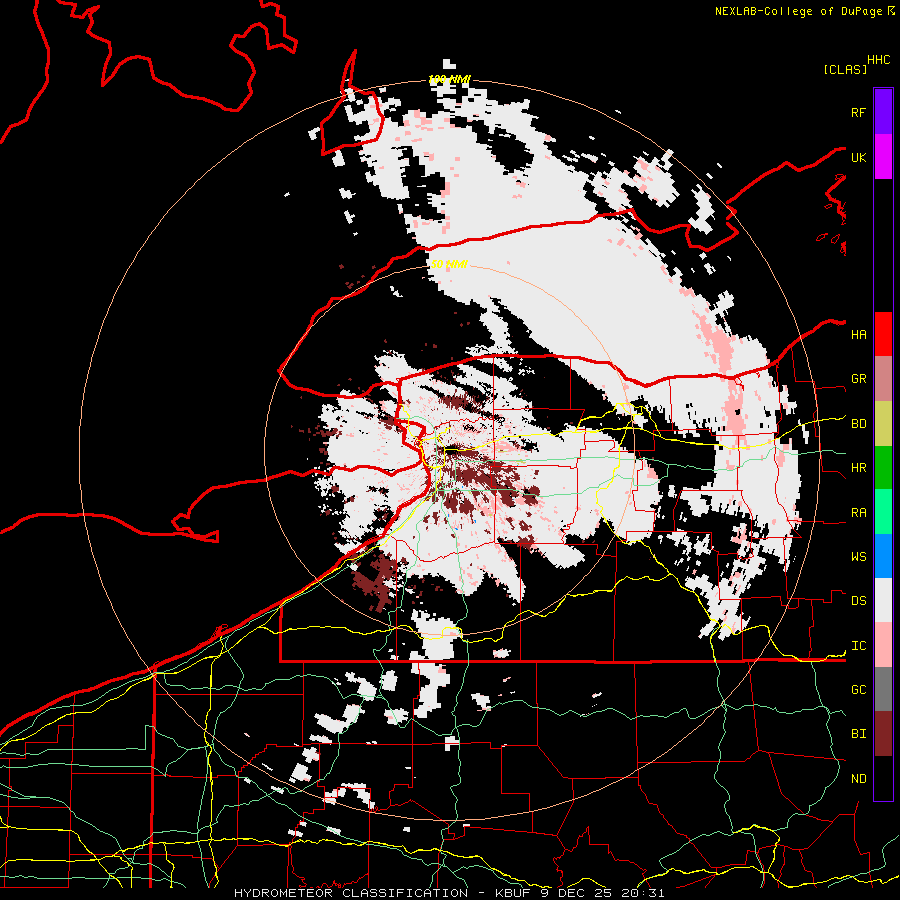Select the BD yellow legend block
Viewport: 900px width, 900px height.
pyautogui.click(x=883, y=424)
